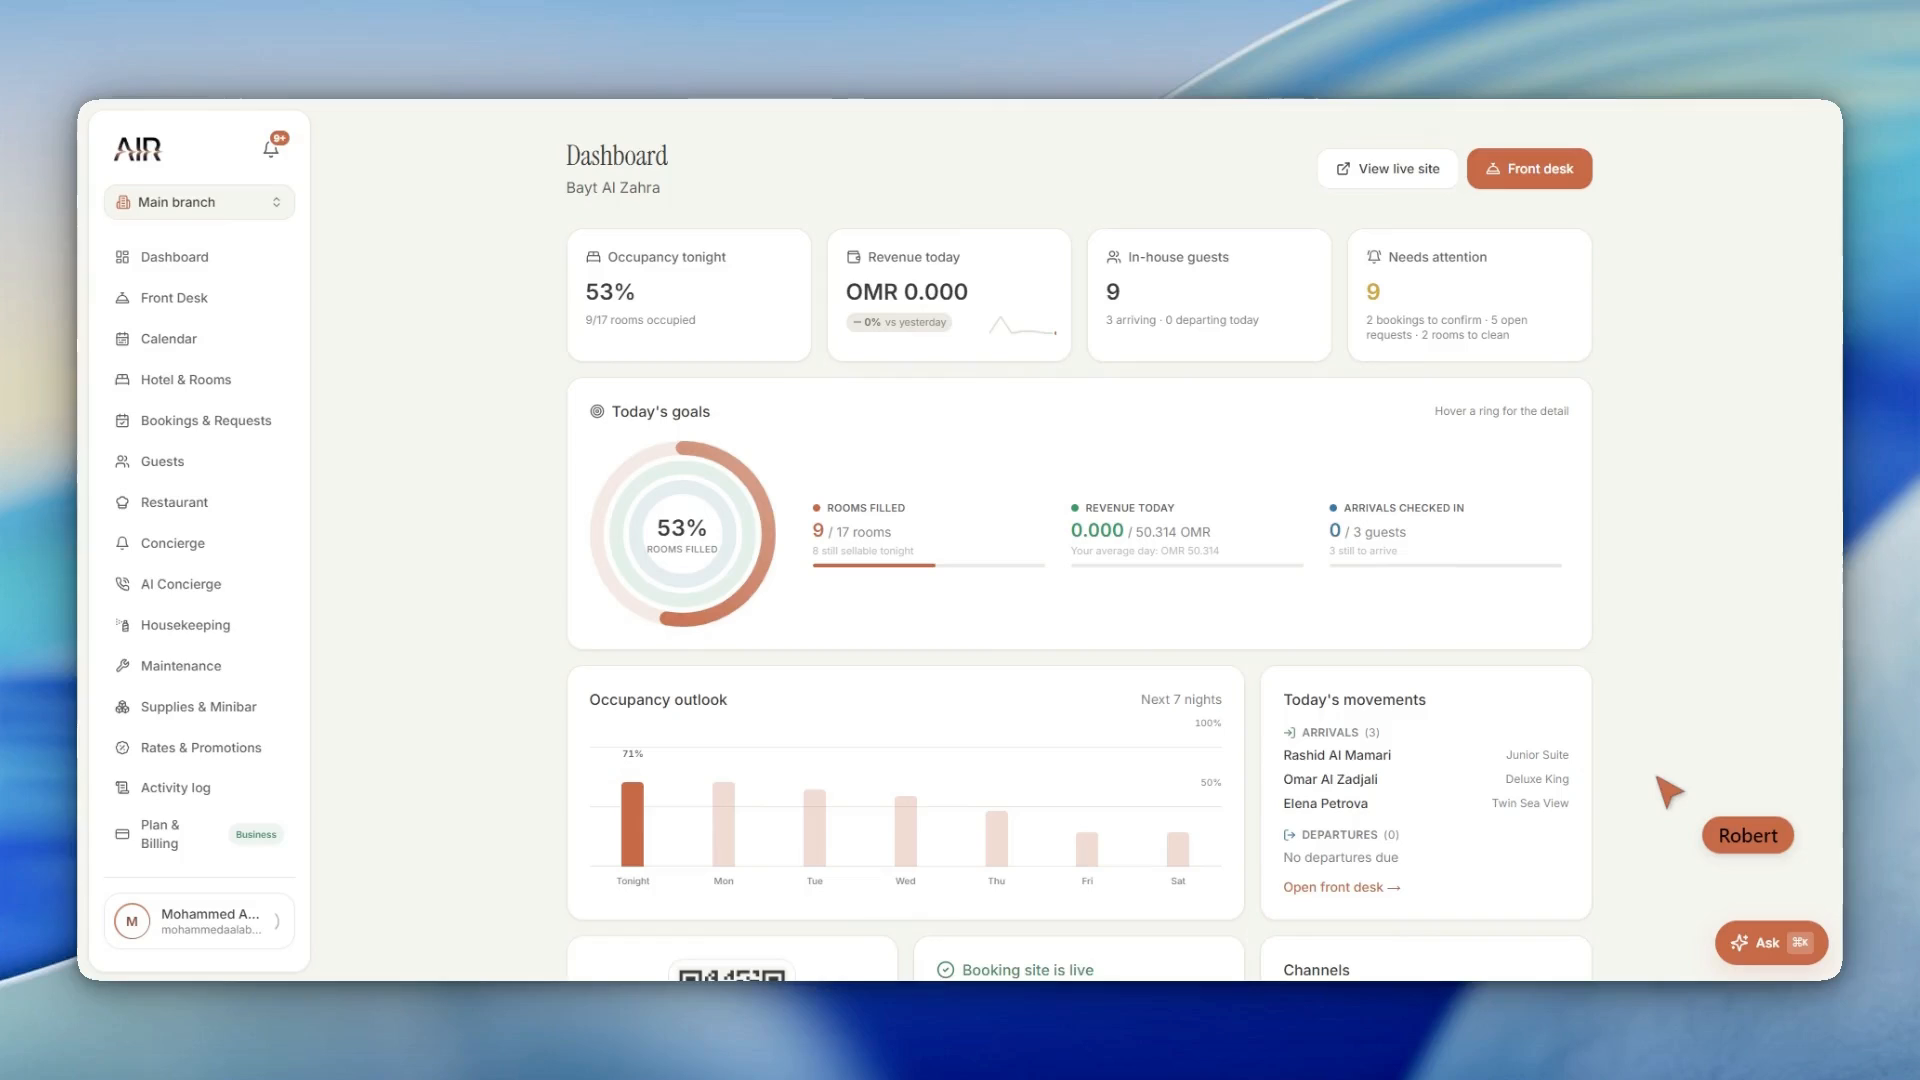Click the Front Desk bell icon in sidebar
The image size is (1920, 1080).
[x=122, y=298]
